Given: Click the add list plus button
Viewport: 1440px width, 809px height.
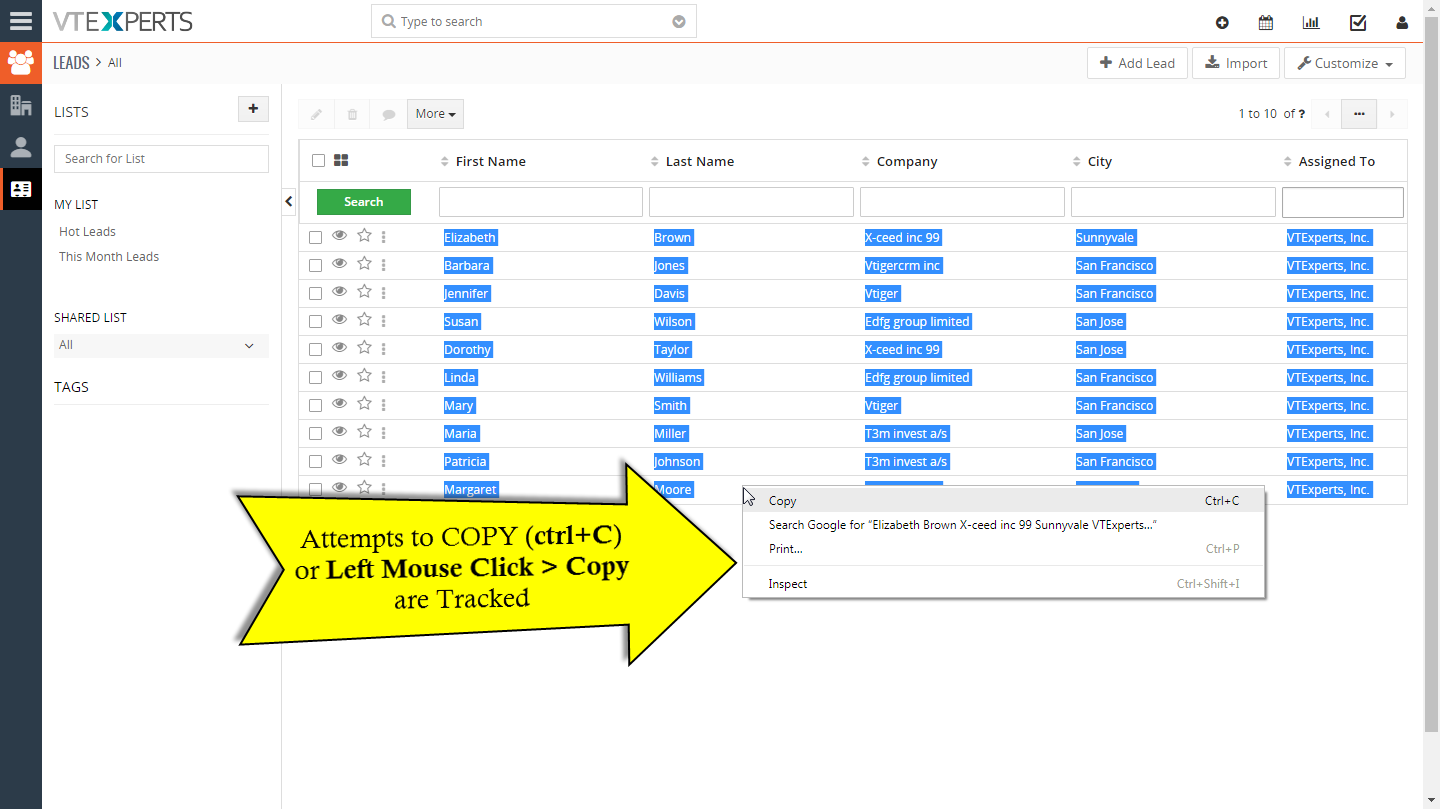Looking at the screenshot, I should click(253, 109).
